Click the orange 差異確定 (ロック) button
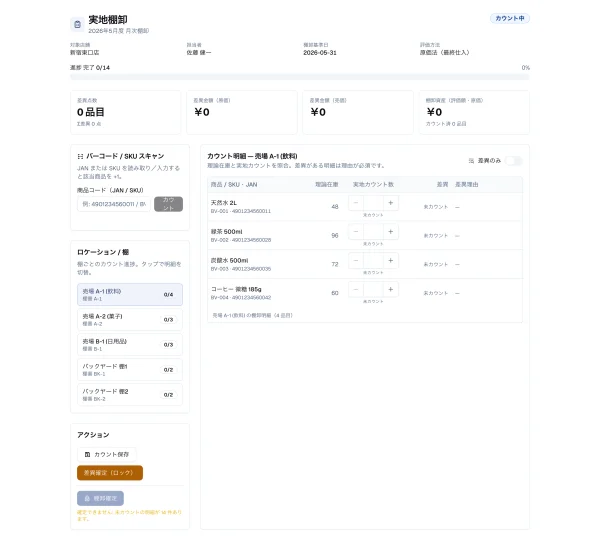 click(x=110, y=473)
